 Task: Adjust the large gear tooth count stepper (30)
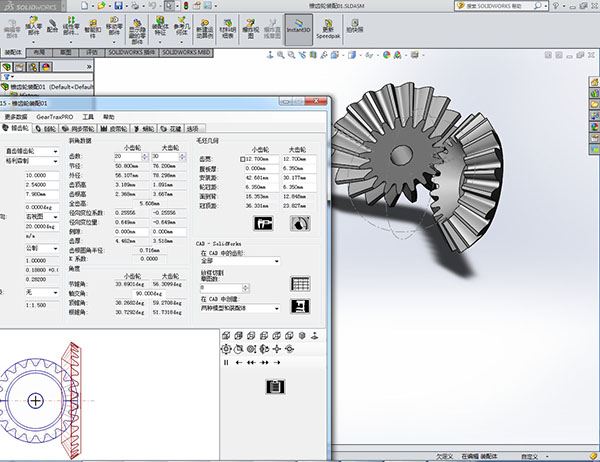point(182,156)
